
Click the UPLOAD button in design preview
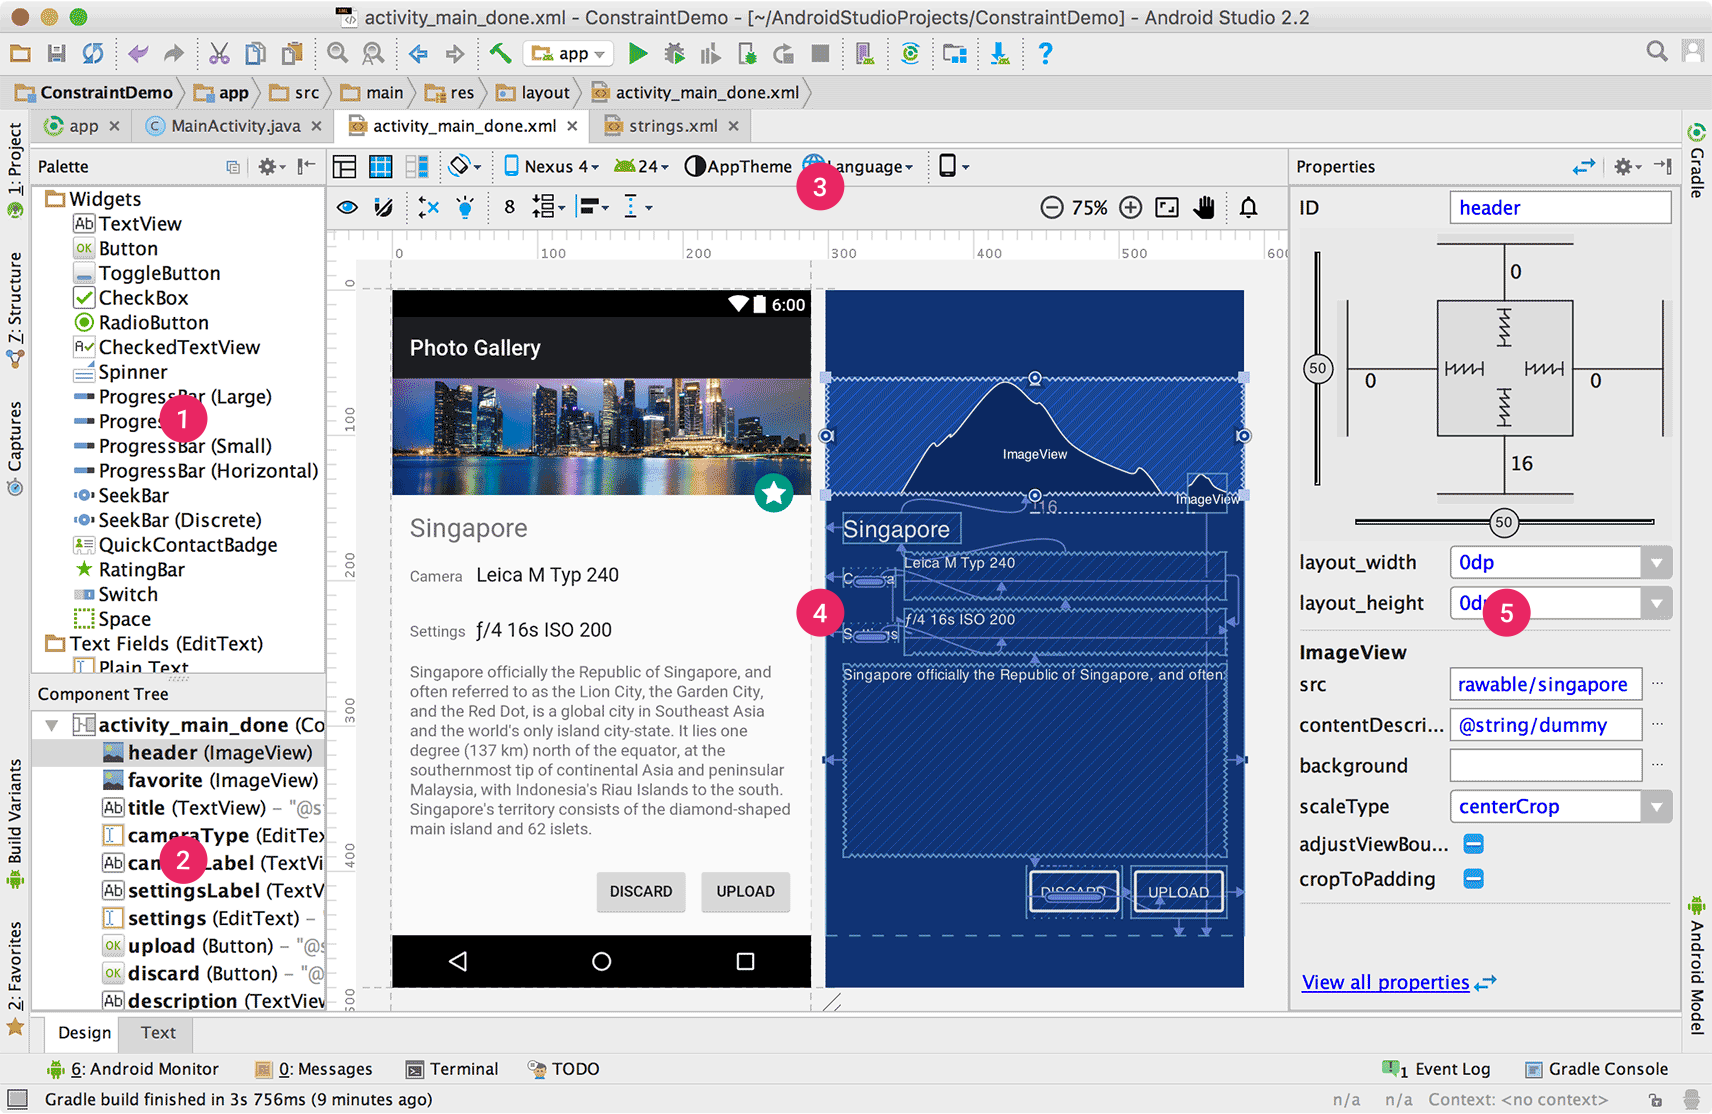click(x=745, y=891)
